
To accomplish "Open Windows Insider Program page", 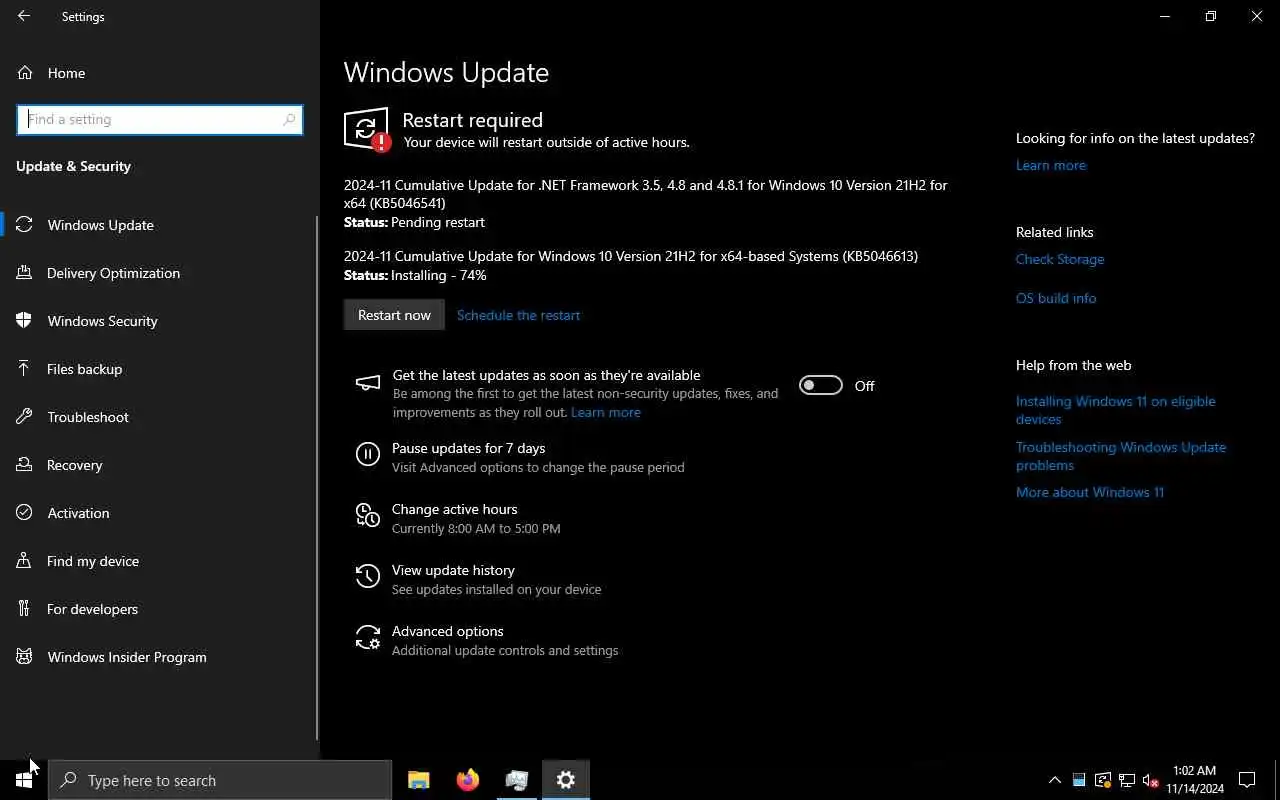I will coord(159,657).
